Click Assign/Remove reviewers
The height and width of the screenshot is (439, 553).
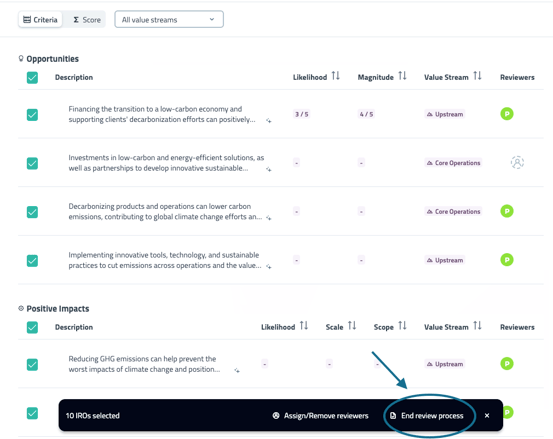coord(321,416)
